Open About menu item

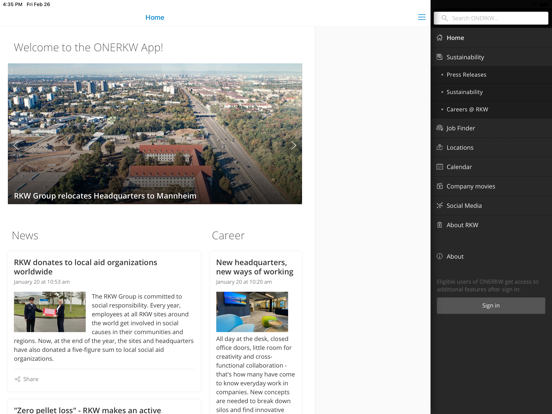click(x=491, y=256)
